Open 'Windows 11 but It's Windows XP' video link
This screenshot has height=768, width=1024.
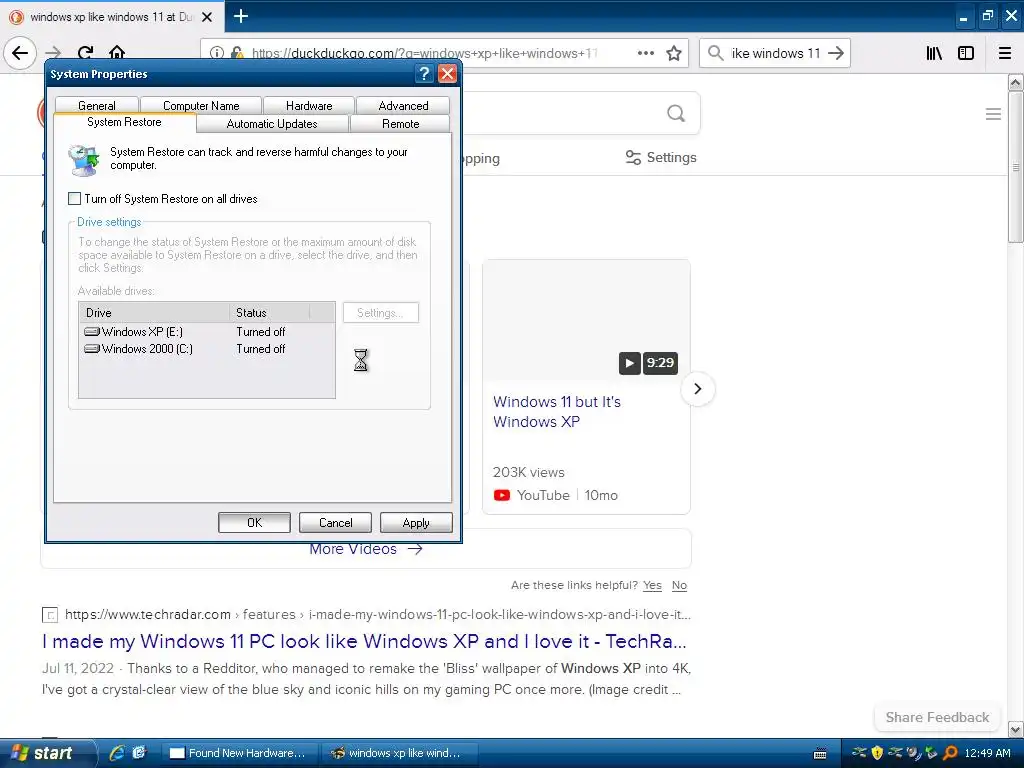click(x=556, y=411)
